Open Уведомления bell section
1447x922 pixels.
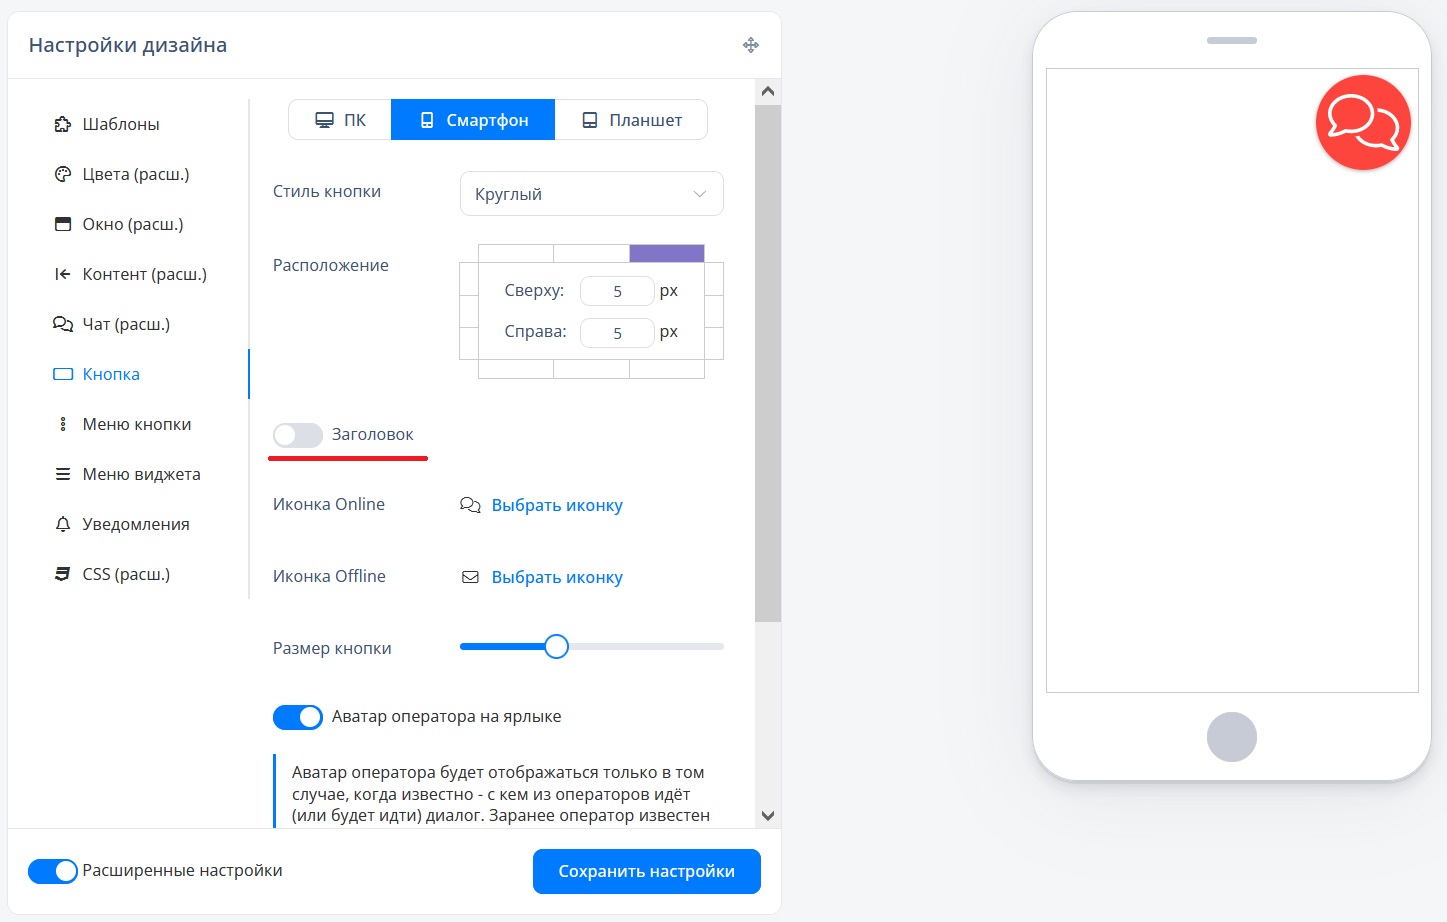[135, 524]
